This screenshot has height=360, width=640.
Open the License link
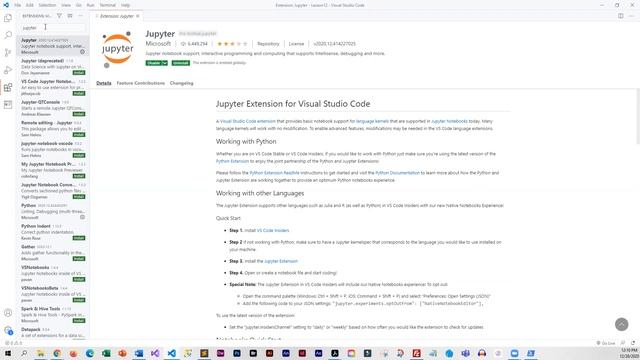296,44
